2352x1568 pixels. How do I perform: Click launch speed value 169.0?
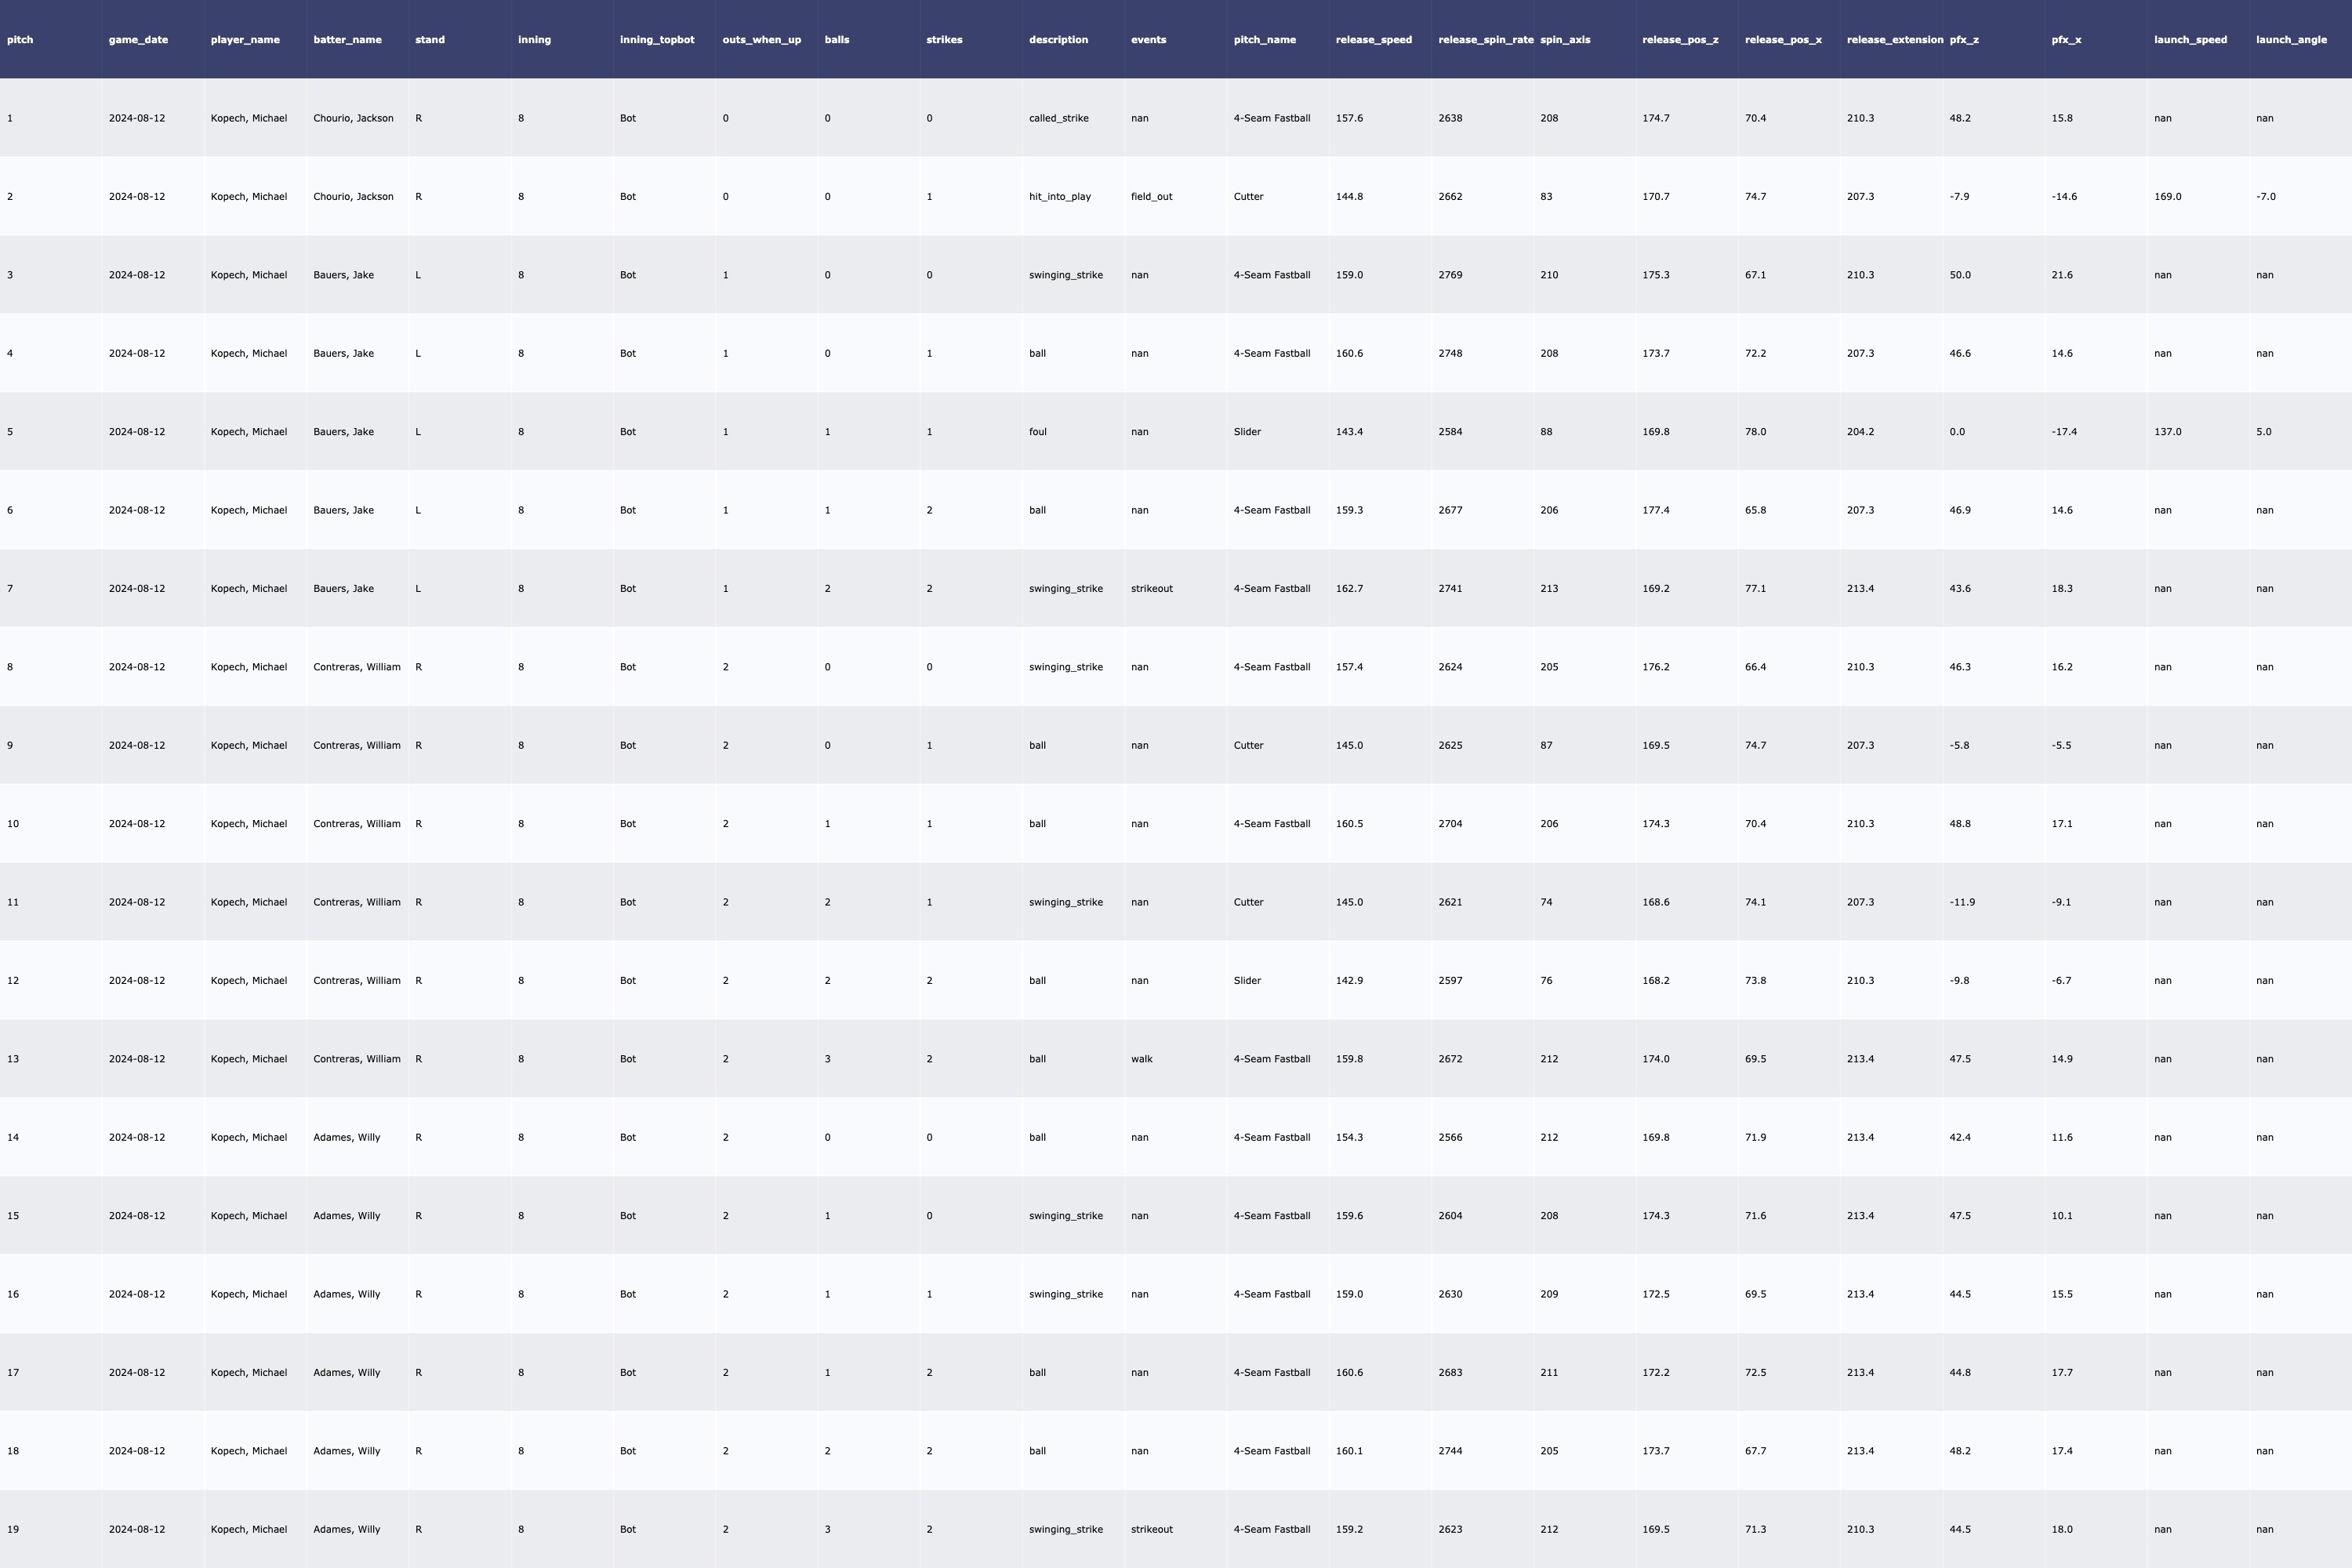click(x=2167, y=197)
